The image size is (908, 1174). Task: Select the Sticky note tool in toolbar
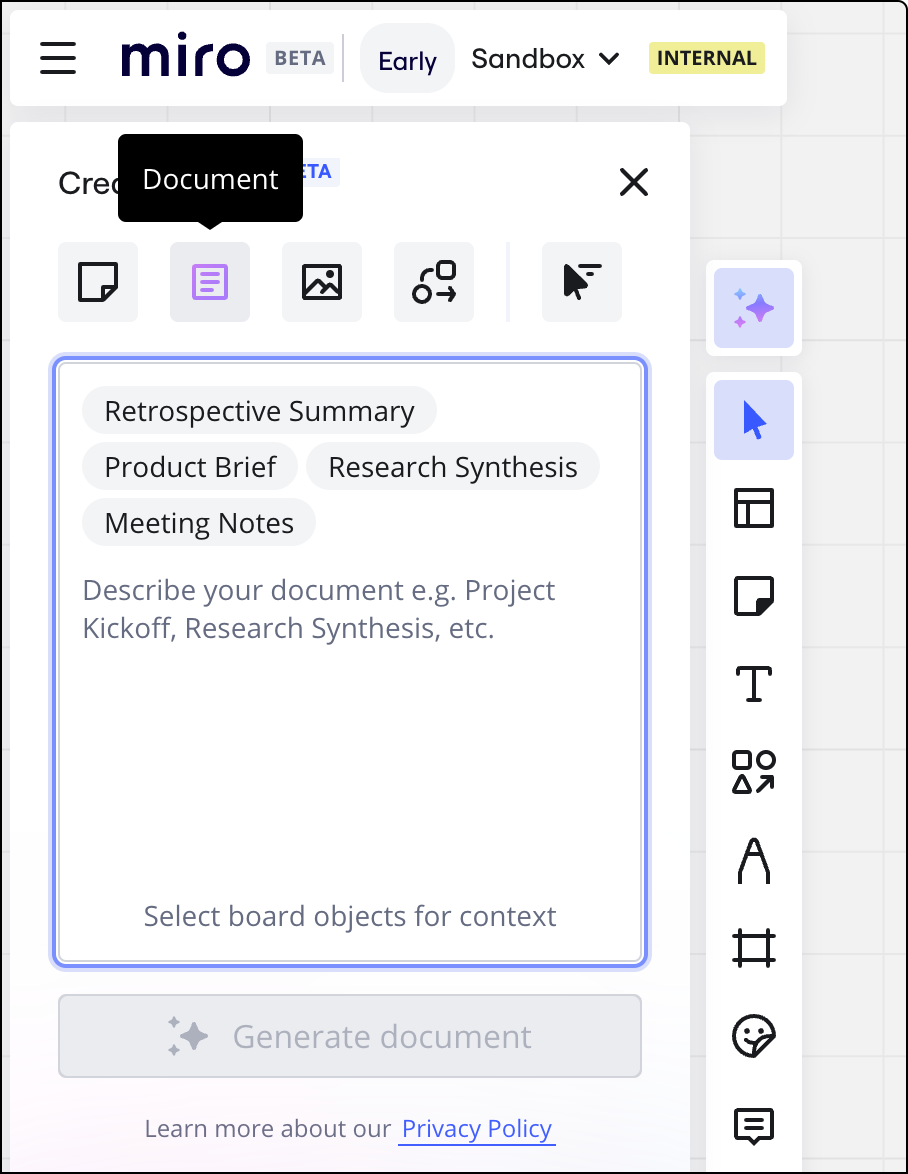point(754,596)
